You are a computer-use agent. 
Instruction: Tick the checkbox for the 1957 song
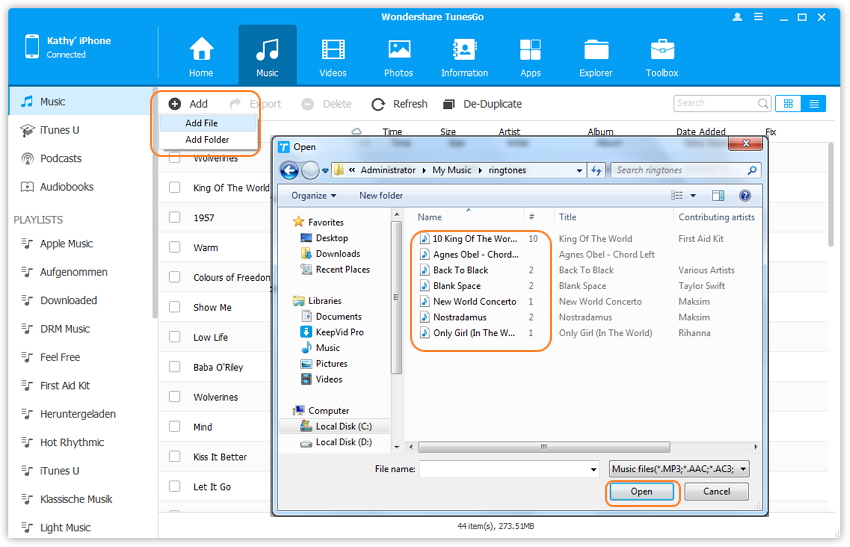[175, 218]
